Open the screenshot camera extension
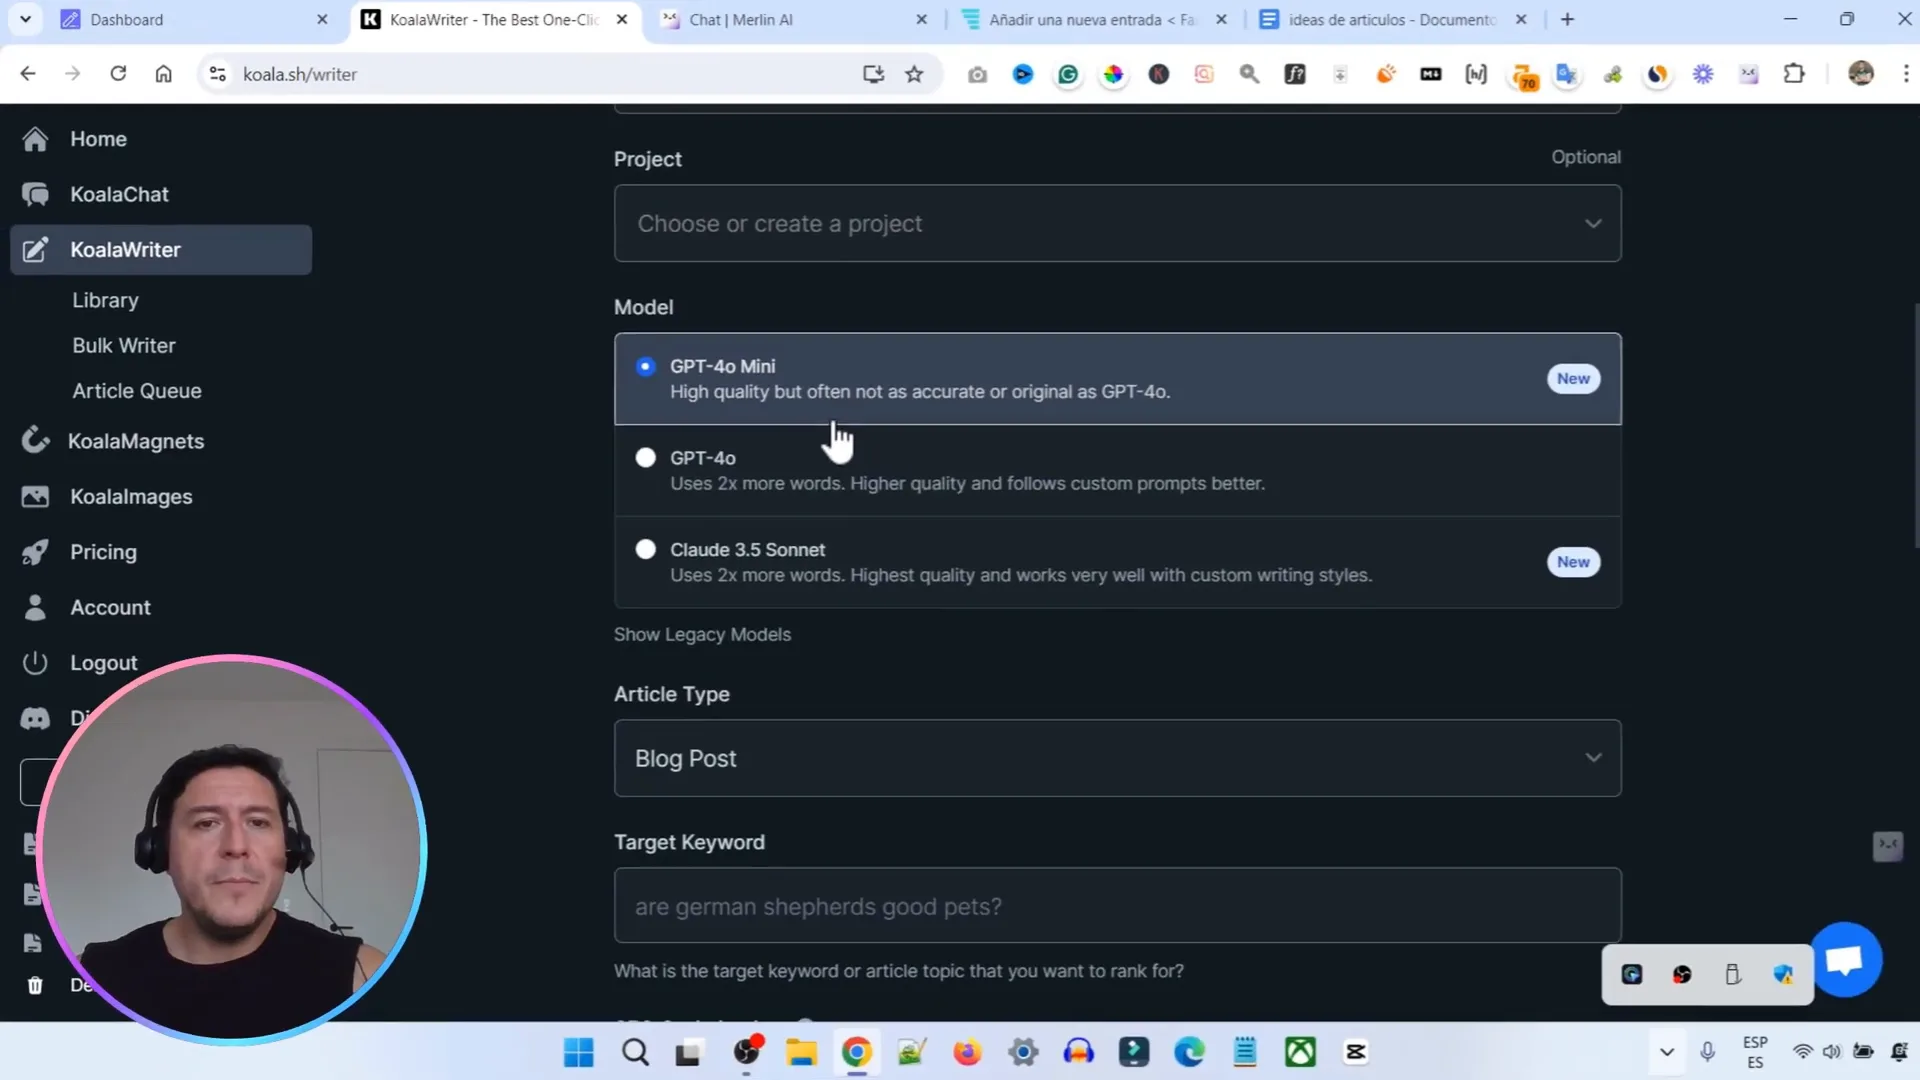Viewport: 1920px width, 1080px height. [x=977, y=74]
